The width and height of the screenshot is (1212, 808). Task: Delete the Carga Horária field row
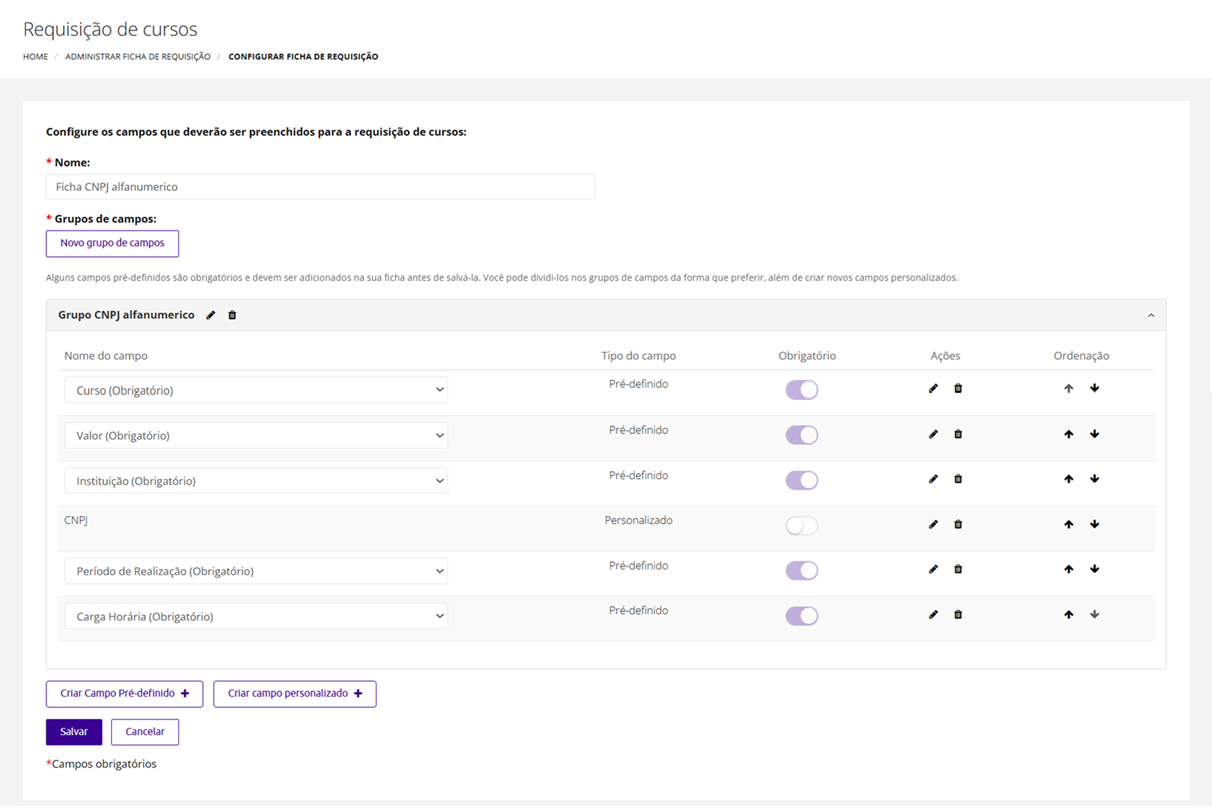click(958, 615)
